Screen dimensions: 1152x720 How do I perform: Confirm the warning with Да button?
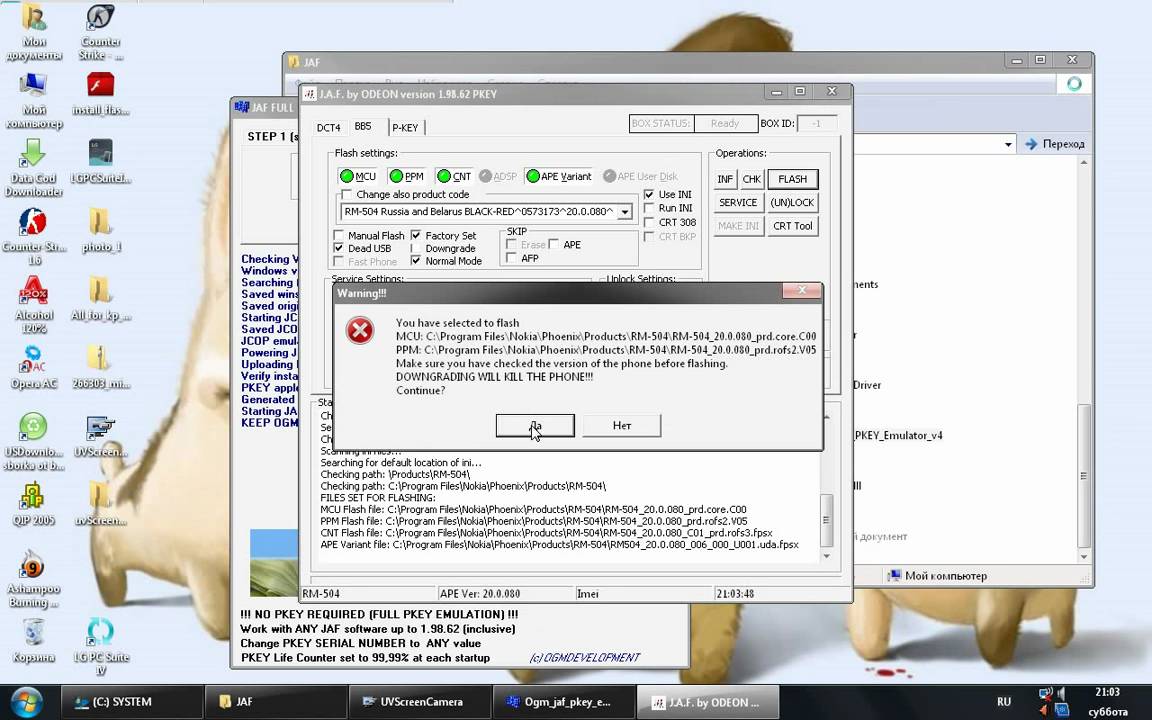(535, 425)
